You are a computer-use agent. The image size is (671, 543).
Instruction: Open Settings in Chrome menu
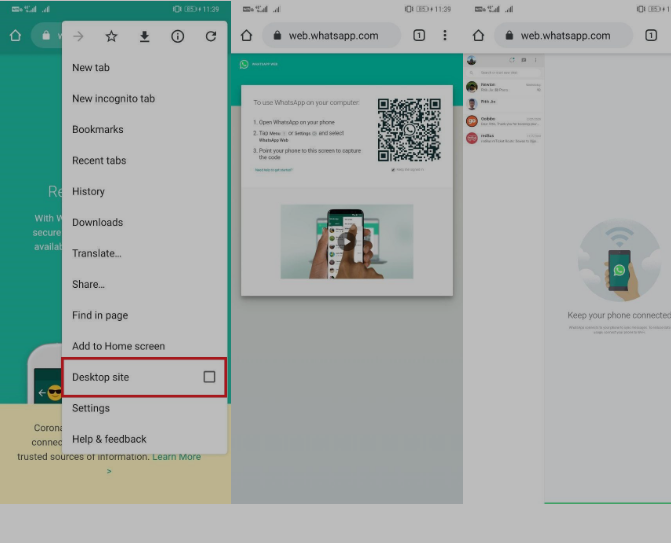pos(144,408)
